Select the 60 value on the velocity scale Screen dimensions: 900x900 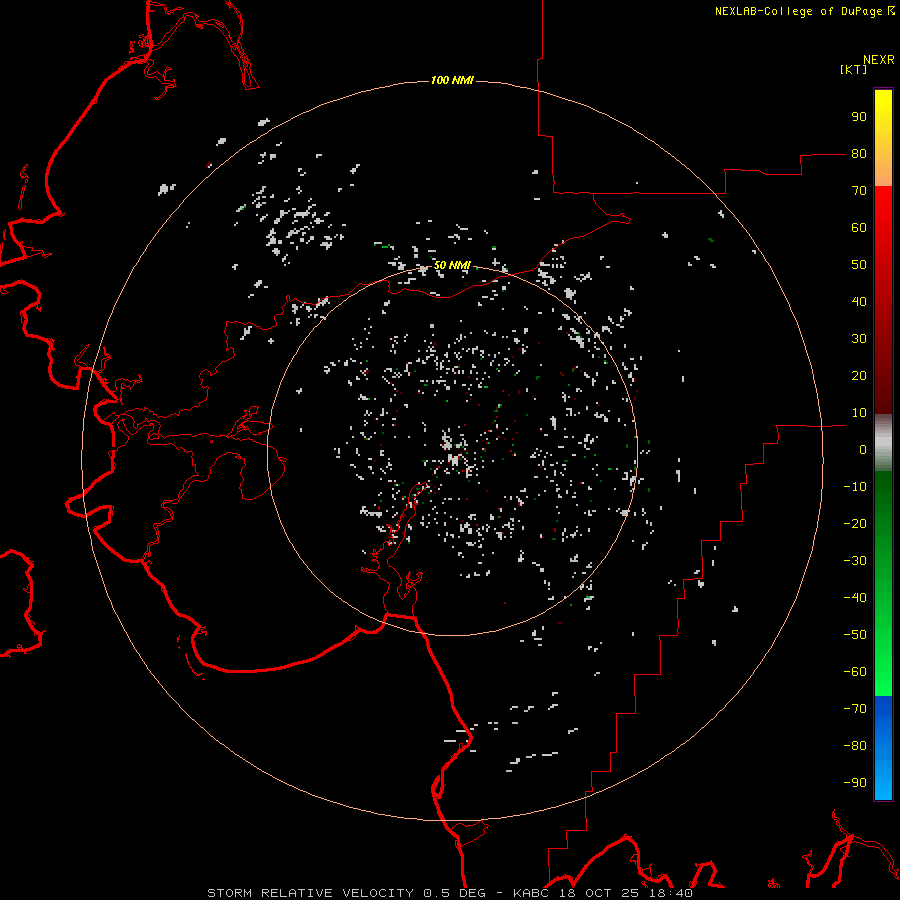click(x=859, y=228)
